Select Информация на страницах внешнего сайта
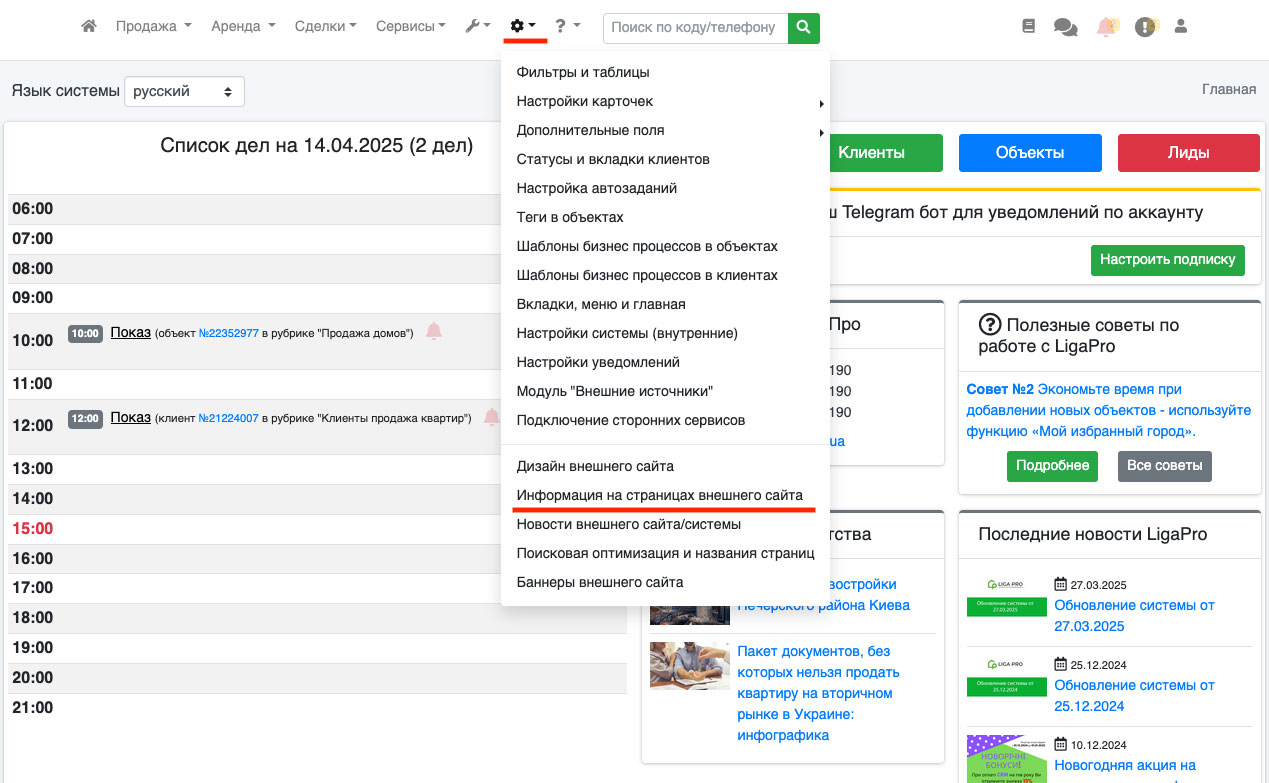 pos(659,495)
